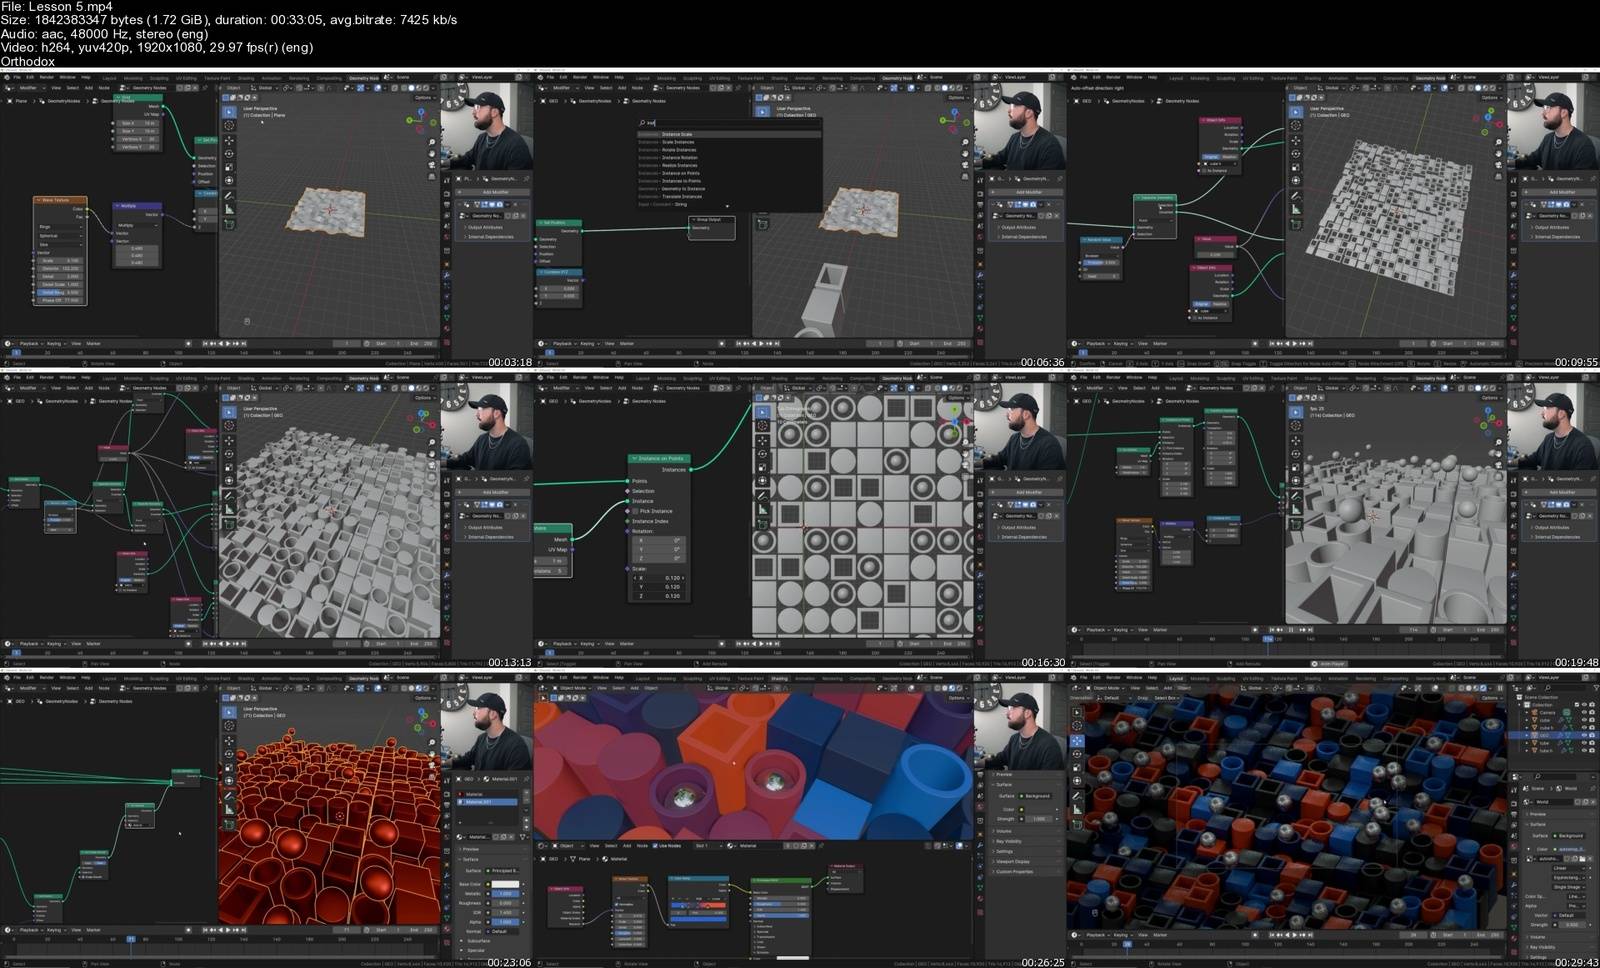Open the Sine dropdown on Wave Texture node
Image resolution: width=1600 pixels, height=968 pixels.
61,245
